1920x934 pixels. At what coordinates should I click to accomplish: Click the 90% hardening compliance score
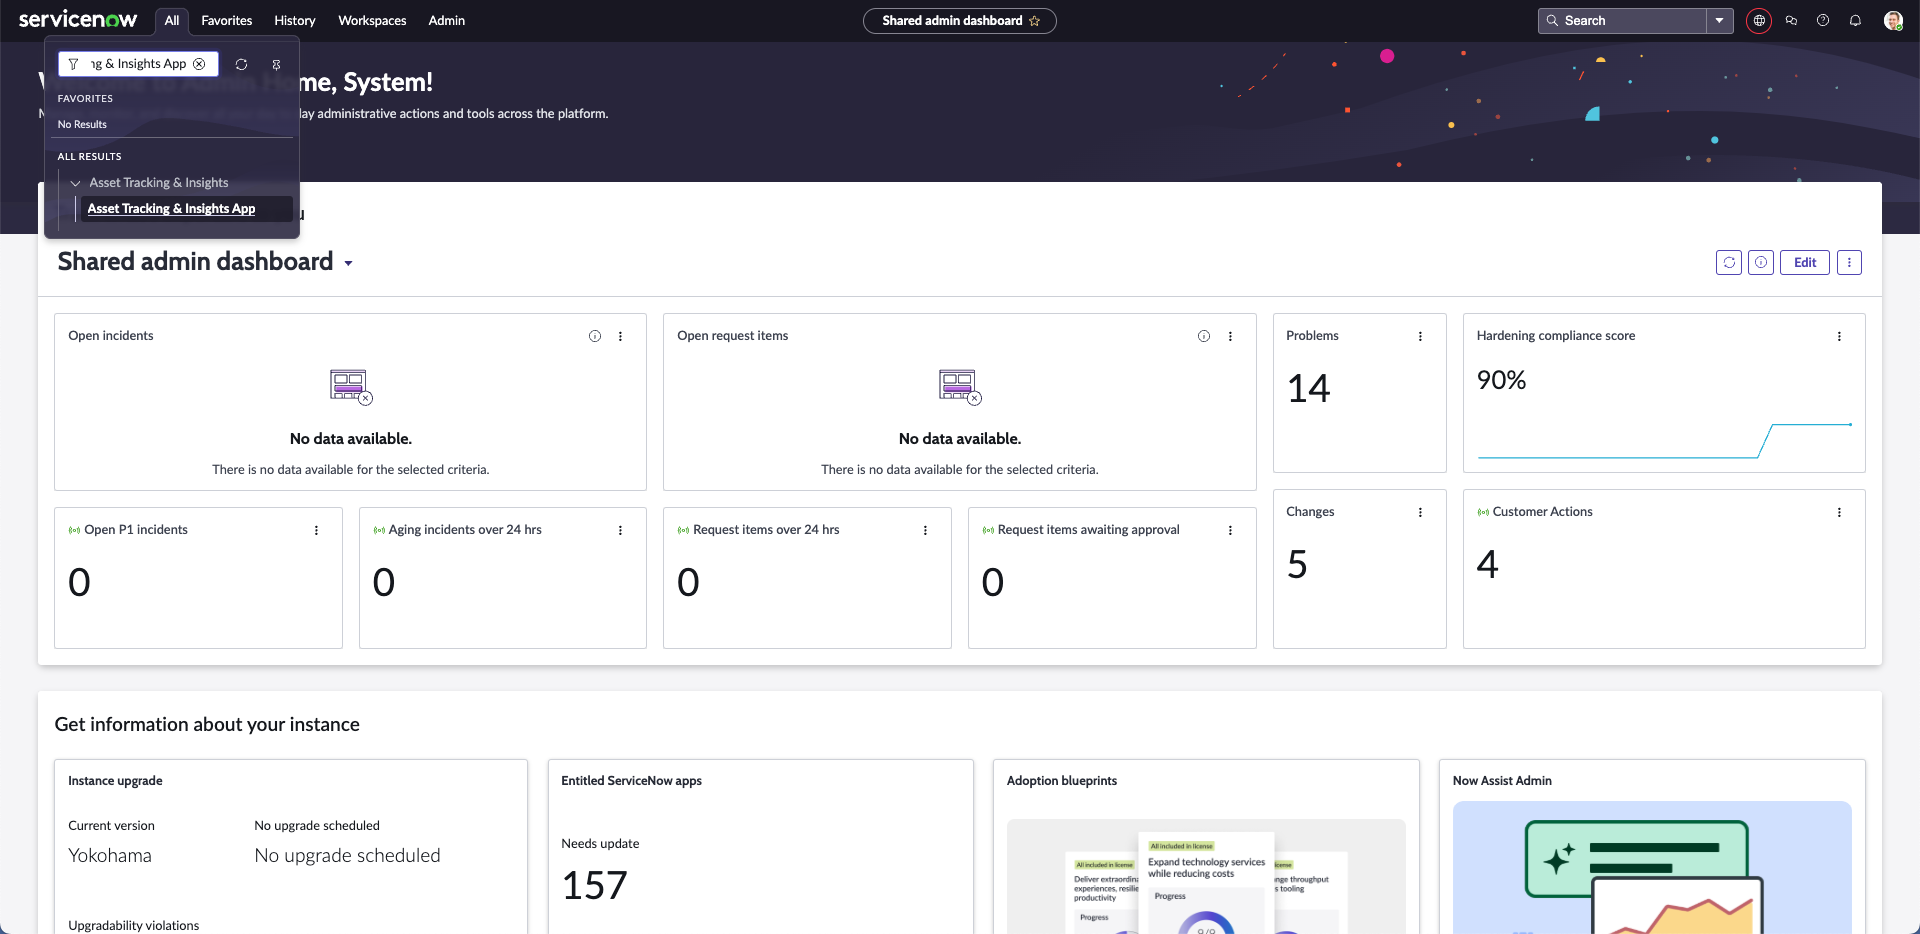point(1501,380)
